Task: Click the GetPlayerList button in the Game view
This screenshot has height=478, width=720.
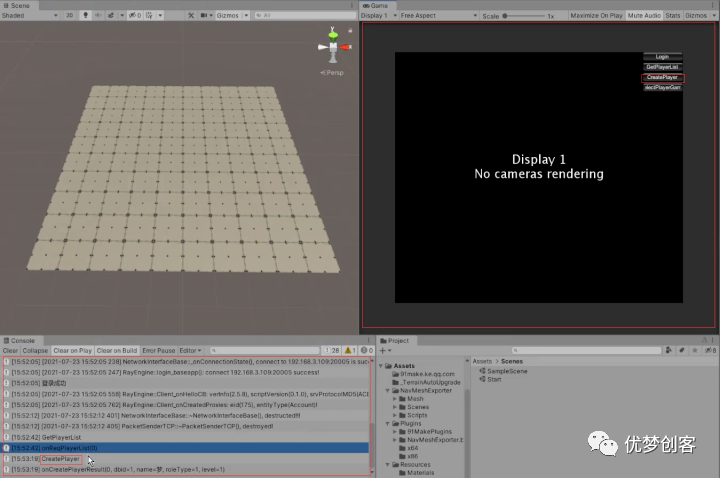Action: [662, 67]
